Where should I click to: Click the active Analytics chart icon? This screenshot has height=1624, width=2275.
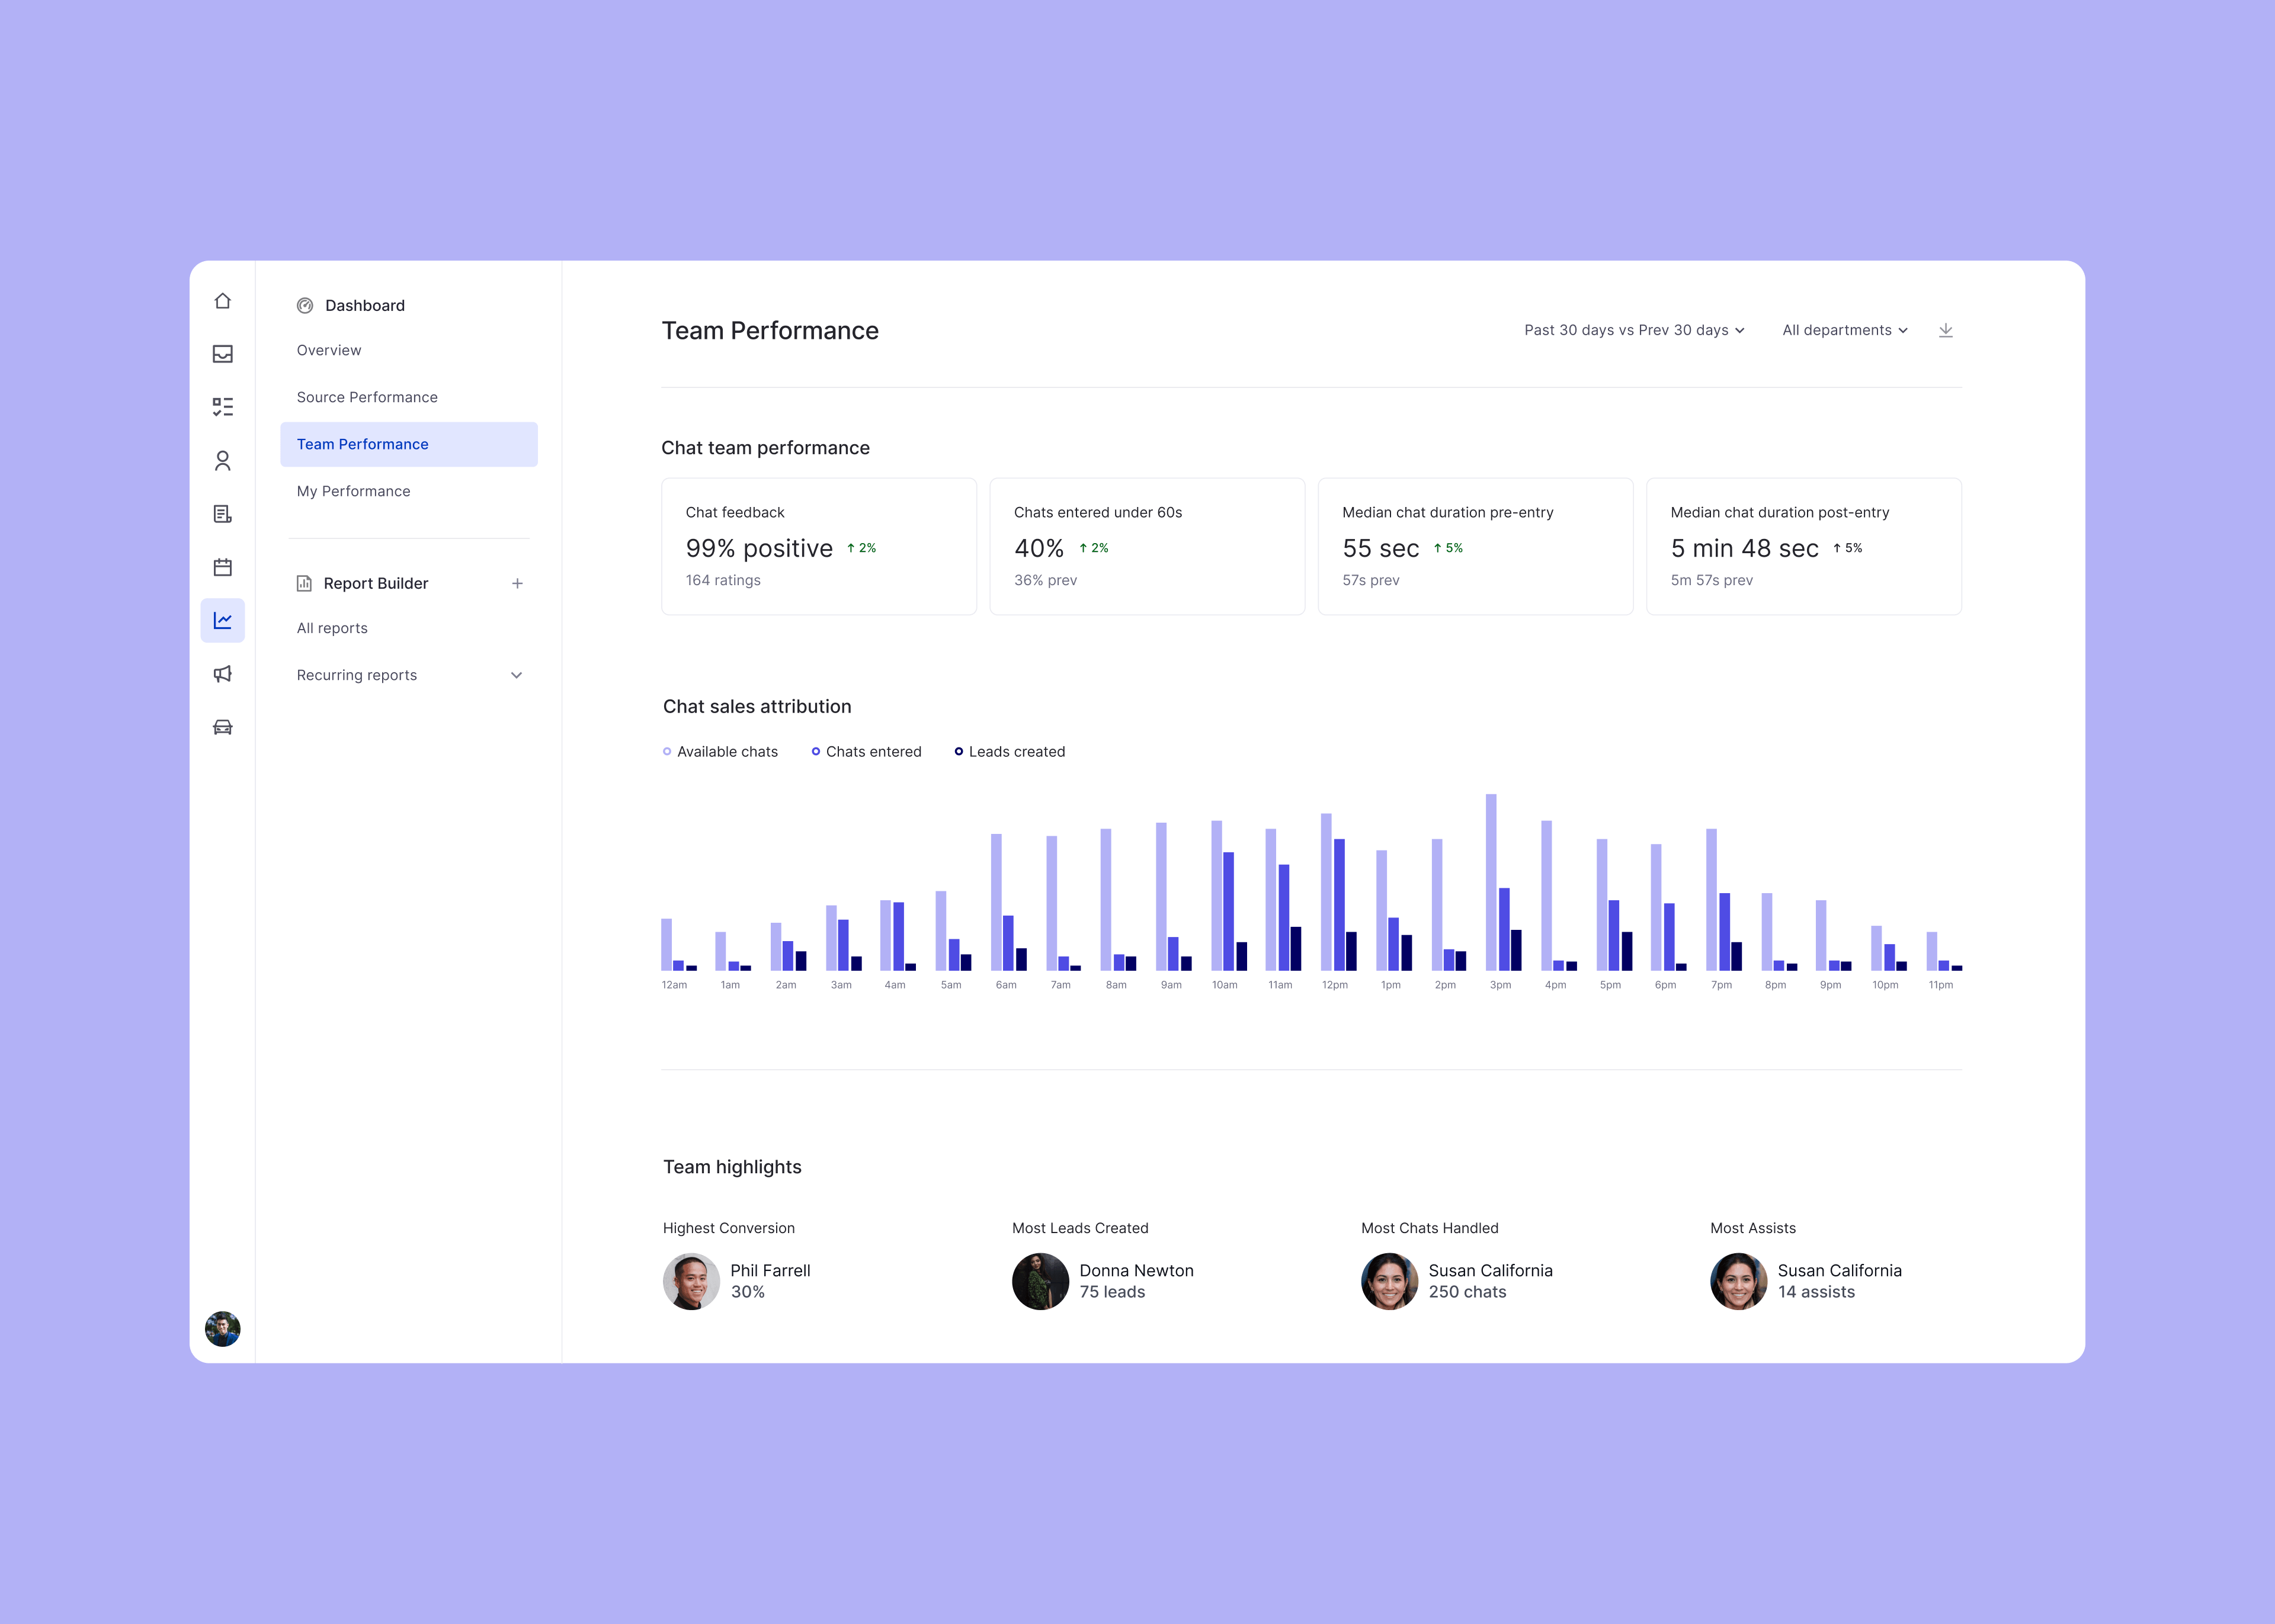[x=223, y=620]
